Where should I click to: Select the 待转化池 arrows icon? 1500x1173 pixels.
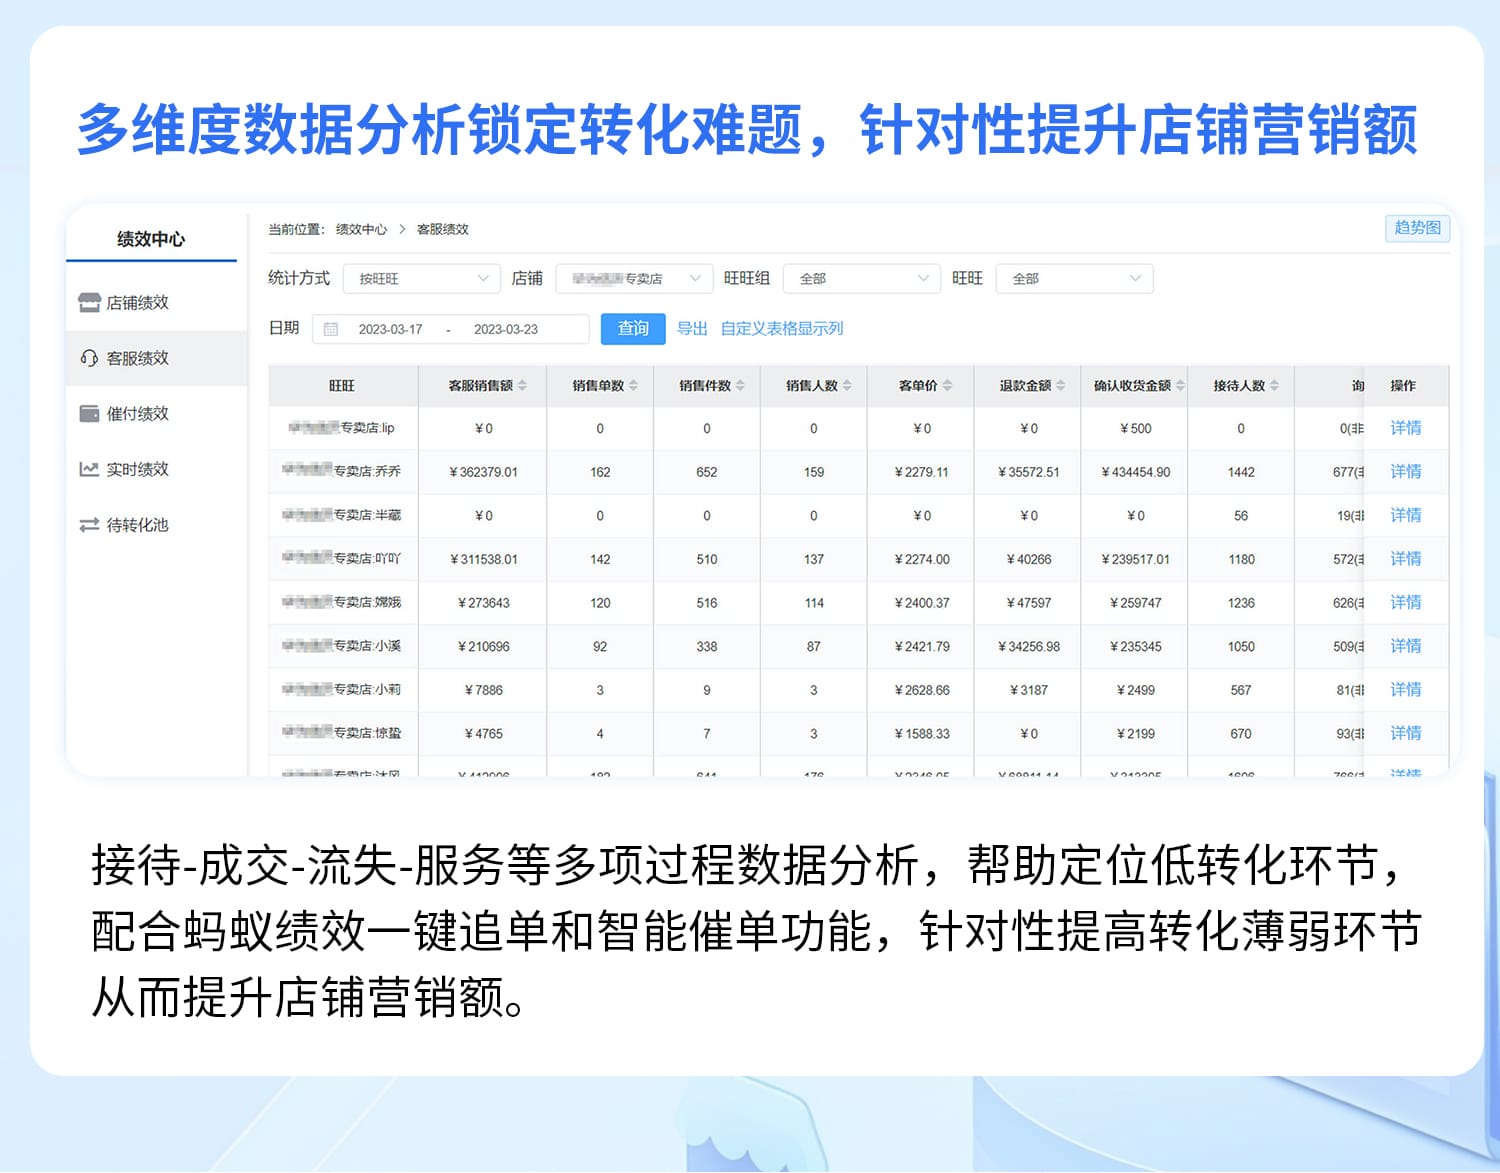[x=88, y=525]
